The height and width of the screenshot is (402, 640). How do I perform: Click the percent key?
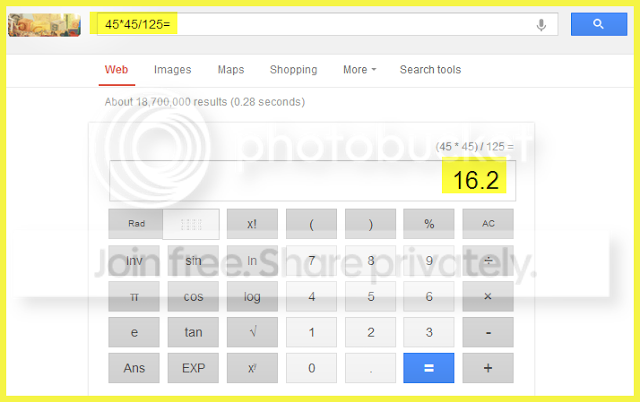pyautogui.click(x=429, y=224)
